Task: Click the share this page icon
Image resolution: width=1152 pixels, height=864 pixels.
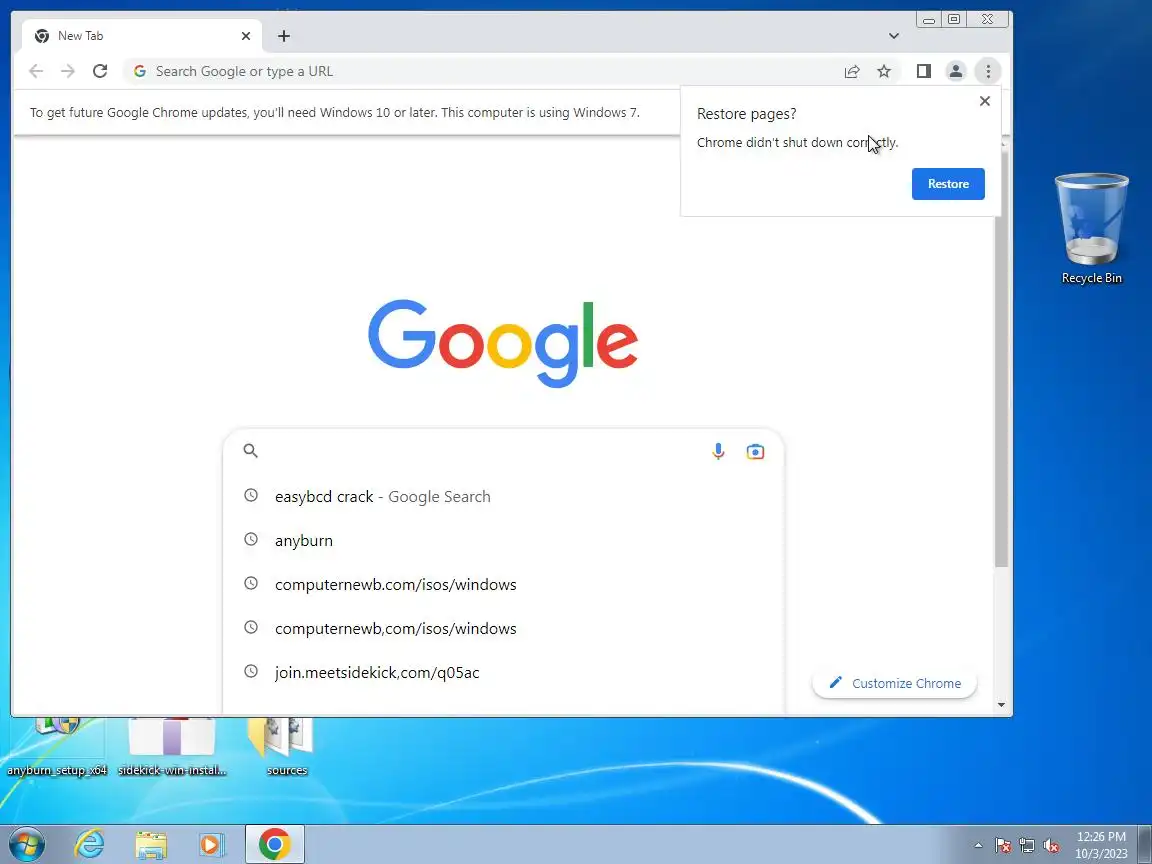Action: [x=852, y=71]
